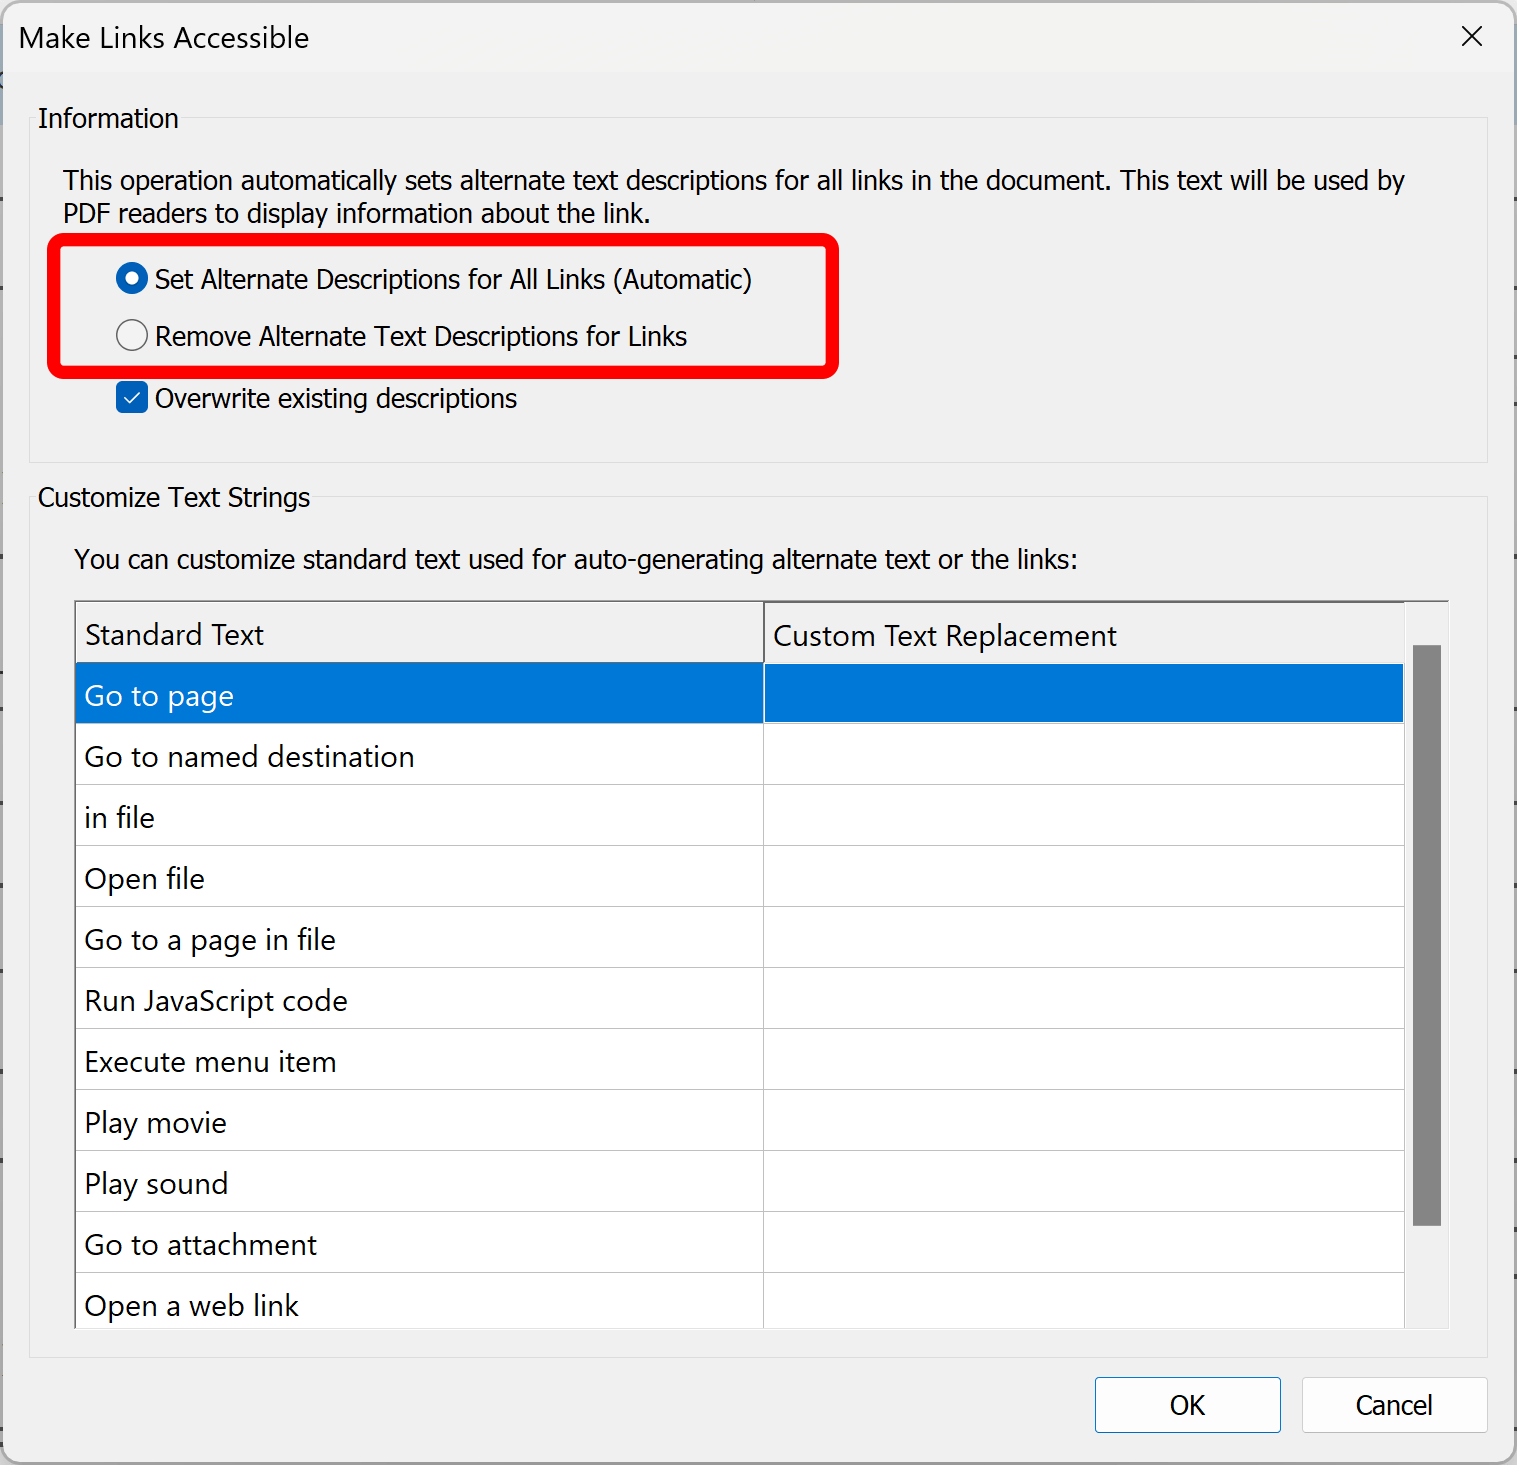Click custom replacement cell for 'Play sound'

pos(1084,1183)
